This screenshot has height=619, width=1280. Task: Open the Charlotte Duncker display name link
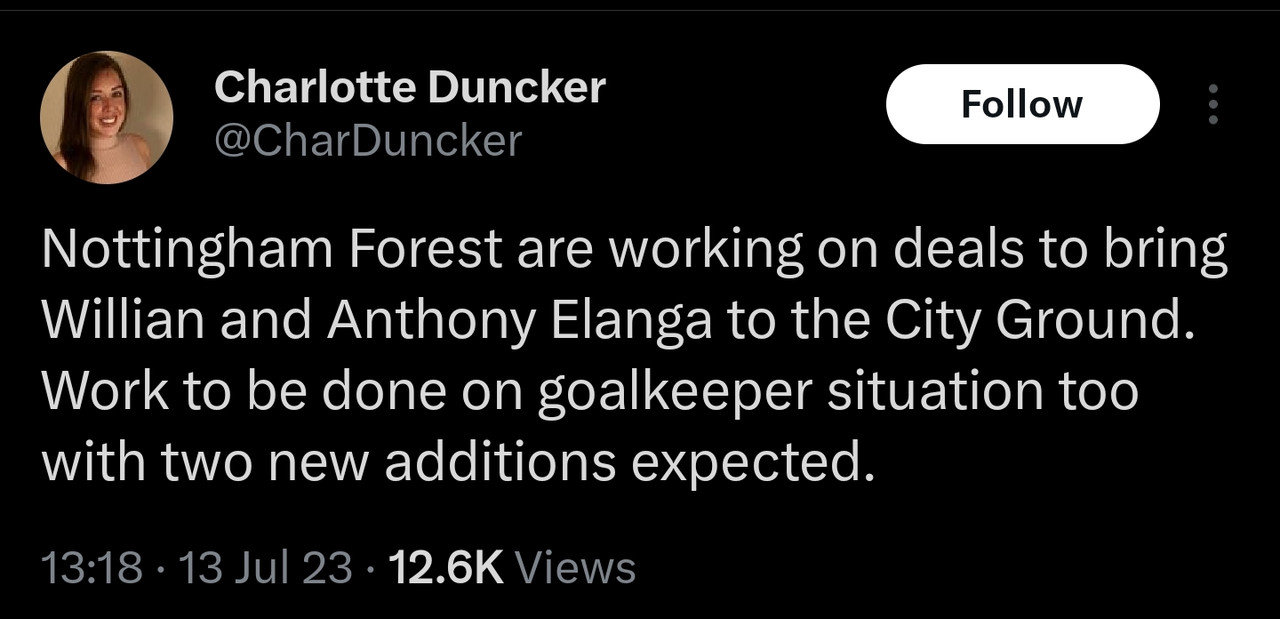coord(410,87)
